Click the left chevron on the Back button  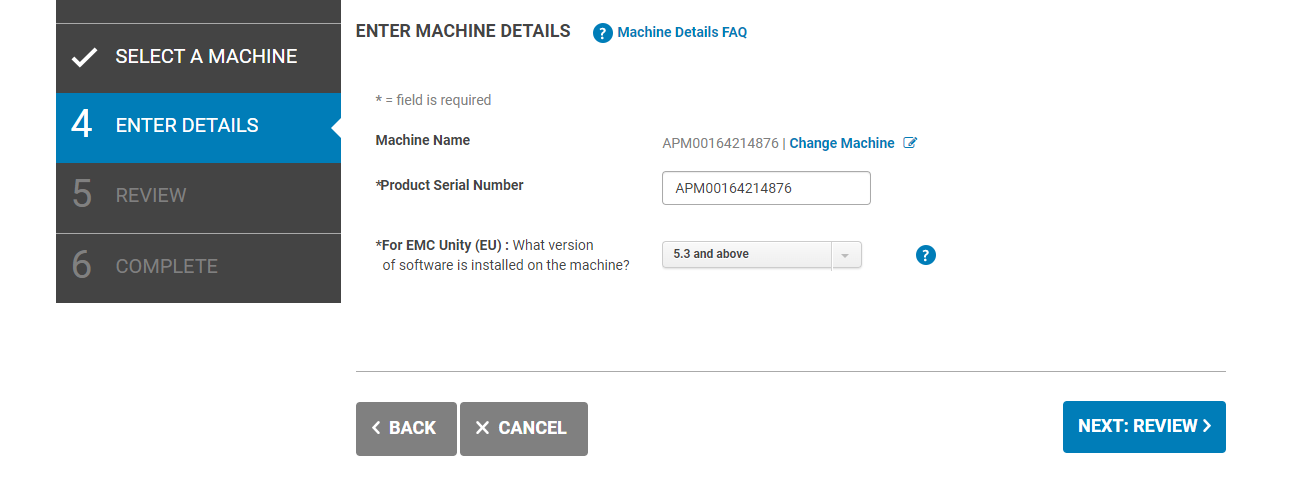[376, 428]
